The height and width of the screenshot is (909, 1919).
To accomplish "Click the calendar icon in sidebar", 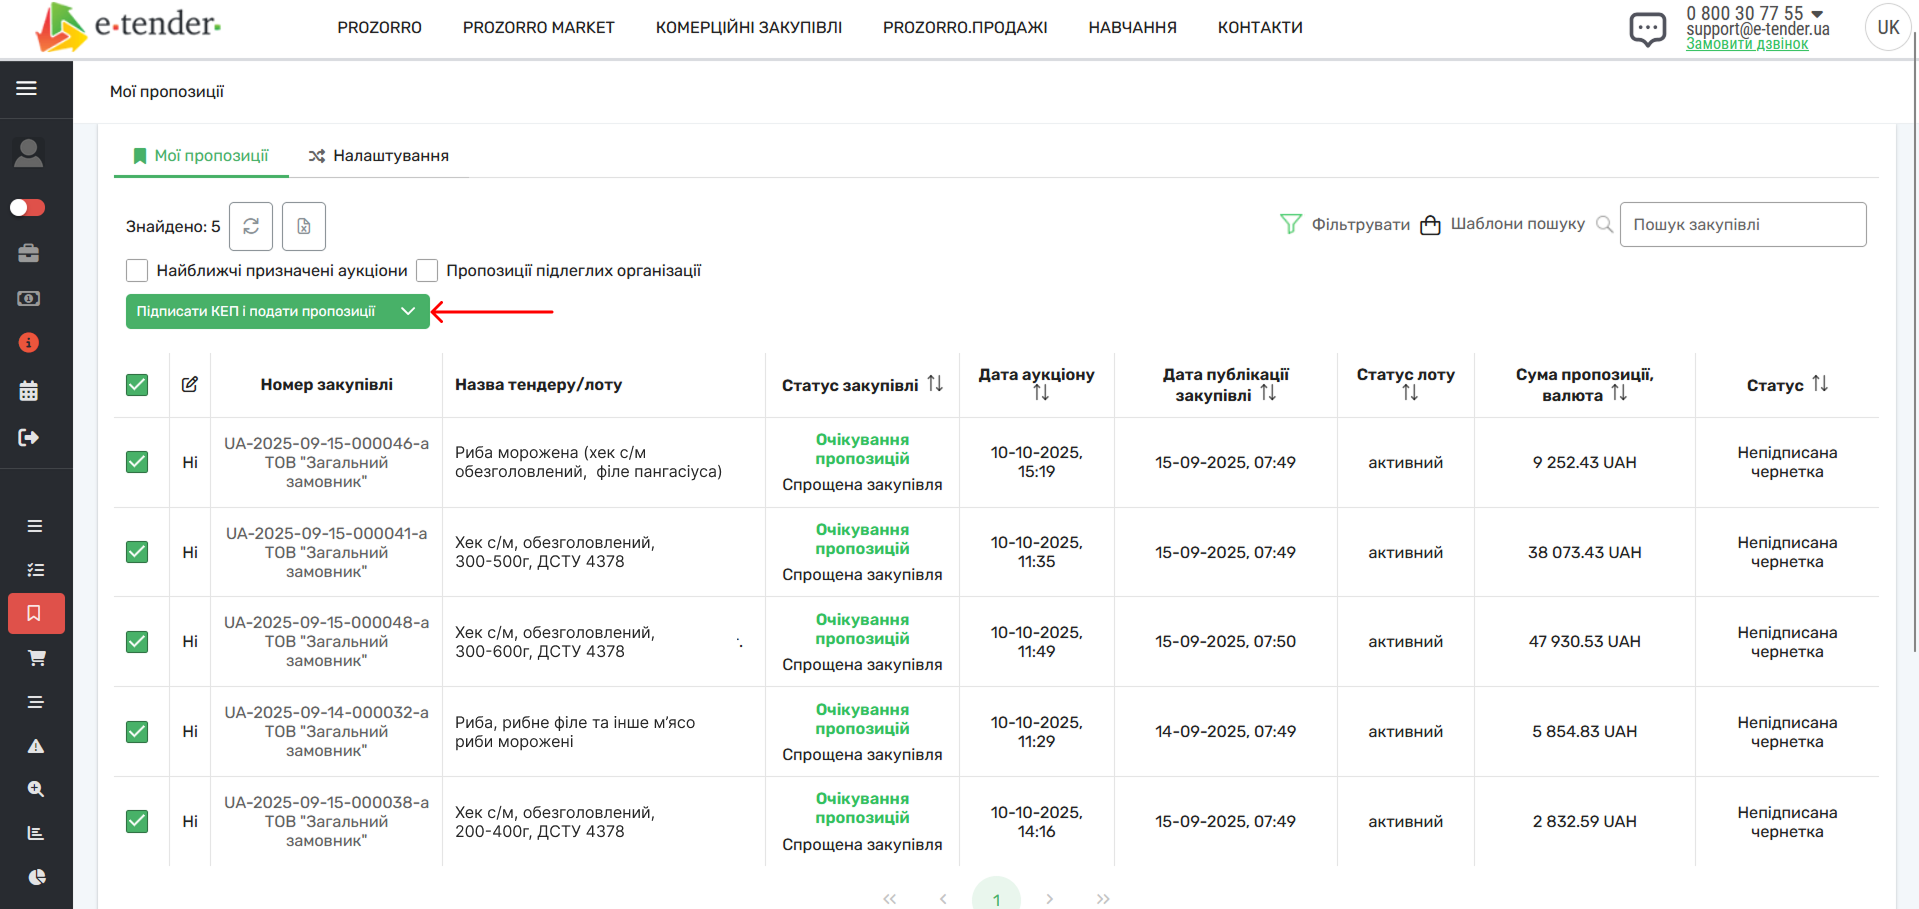I will pos(29,391).
